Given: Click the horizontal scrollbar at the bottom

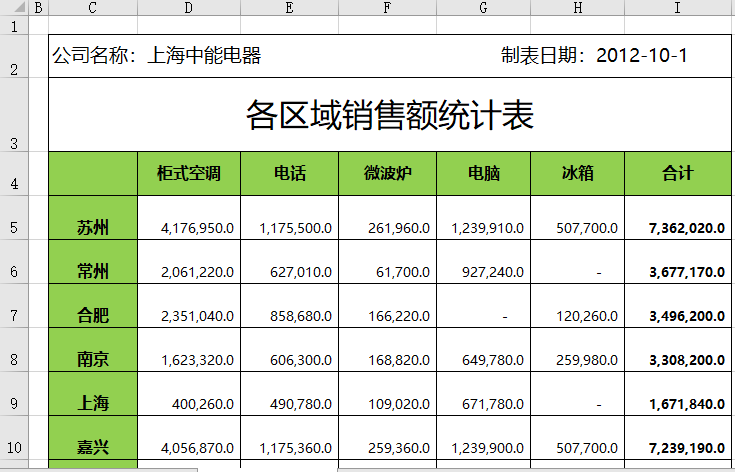Looking at the screenshot, I should coord(530,467).
